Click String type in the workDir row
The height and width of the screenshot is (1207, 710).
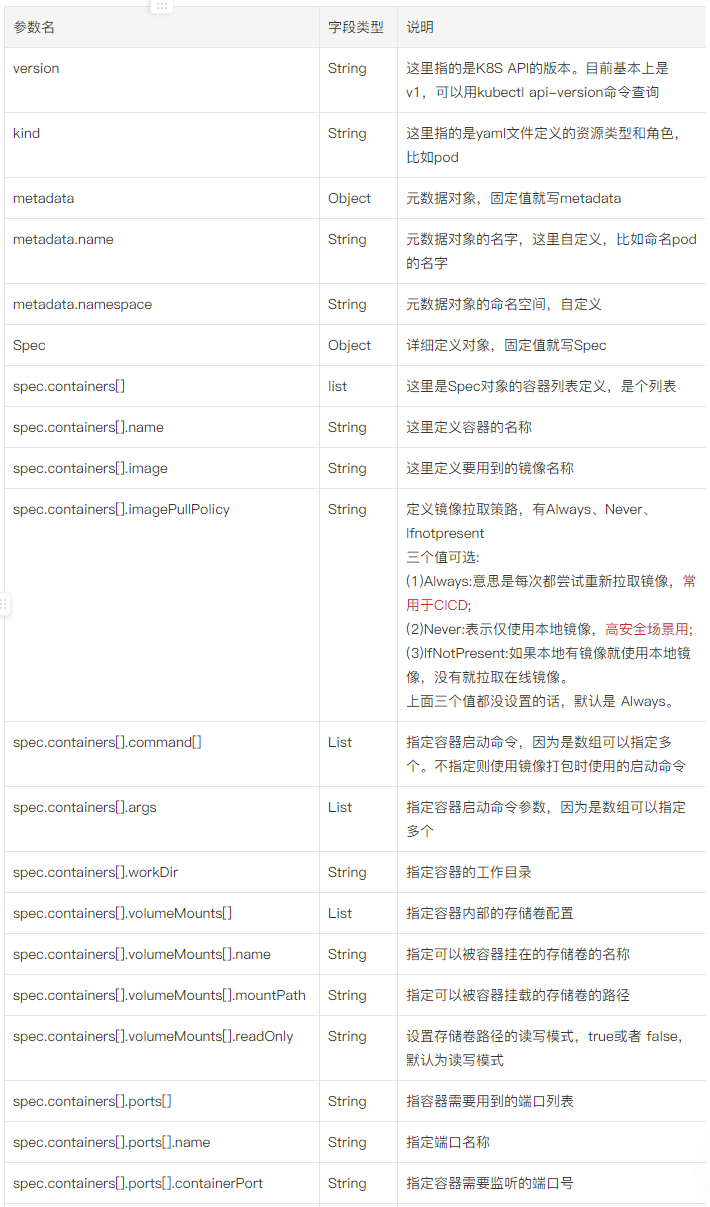coord(347,873)
